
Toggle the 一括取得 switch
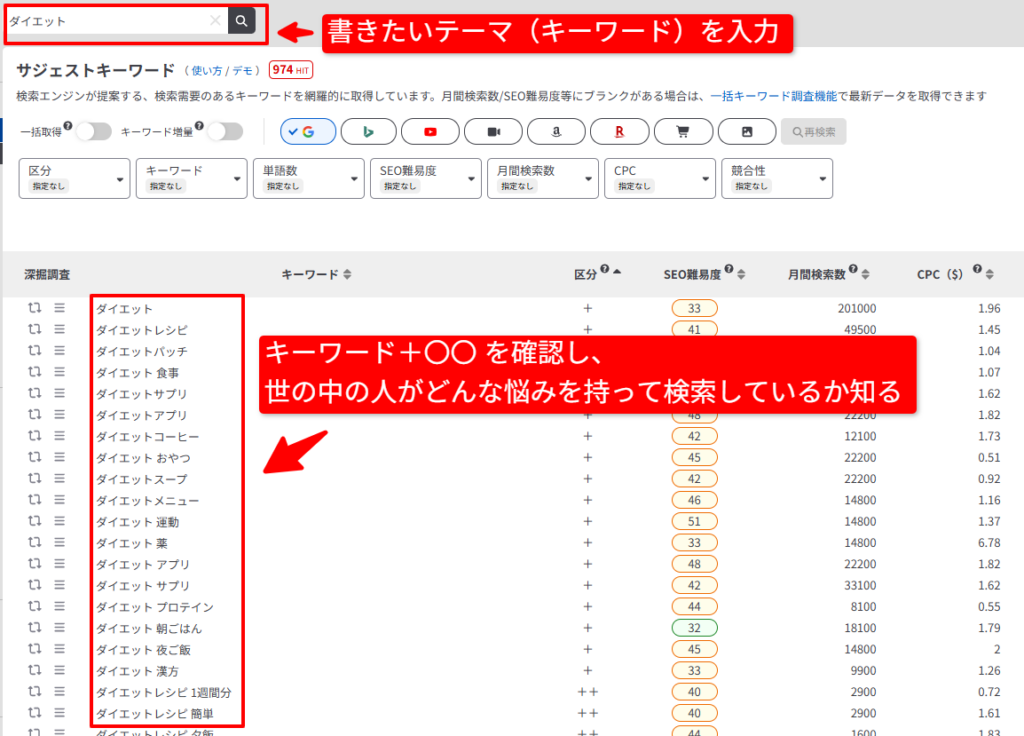coord(94,132)
